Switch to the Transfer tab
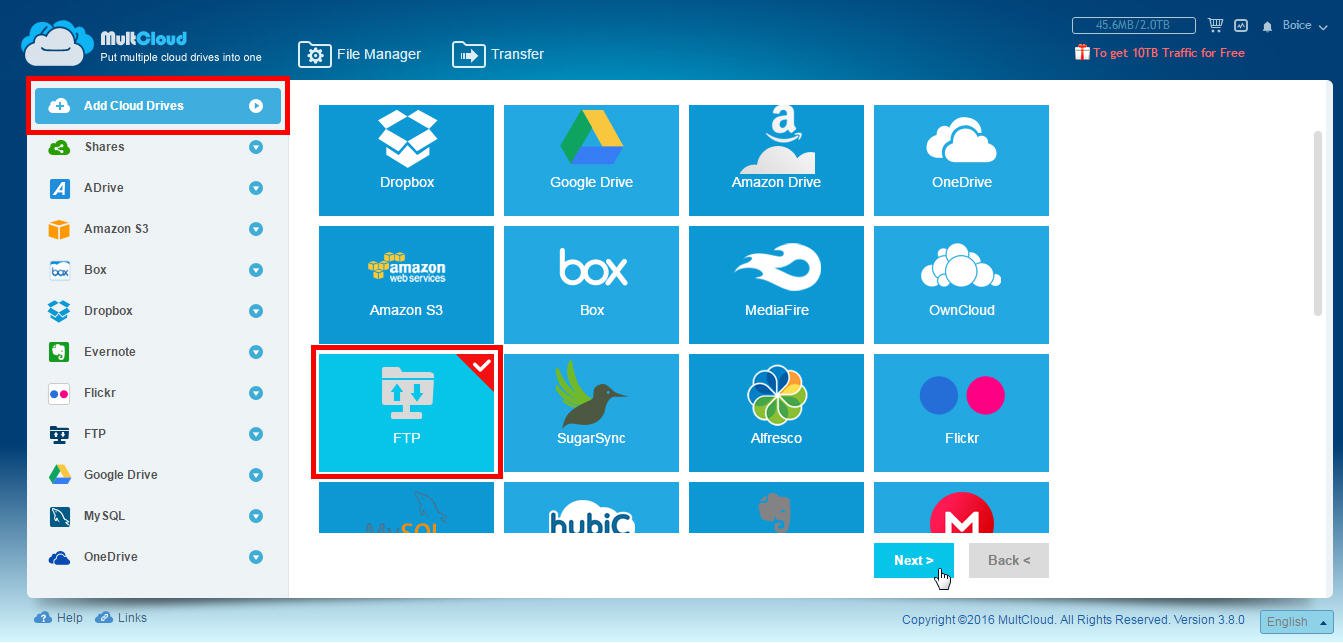This screenshot has height=643, width=1343. pos(498,54)
